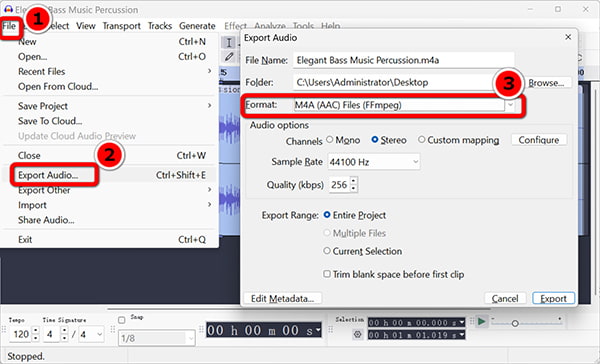The image size is (600, 364).
Task: Select Current Selection export range
Action: (327, 251)
